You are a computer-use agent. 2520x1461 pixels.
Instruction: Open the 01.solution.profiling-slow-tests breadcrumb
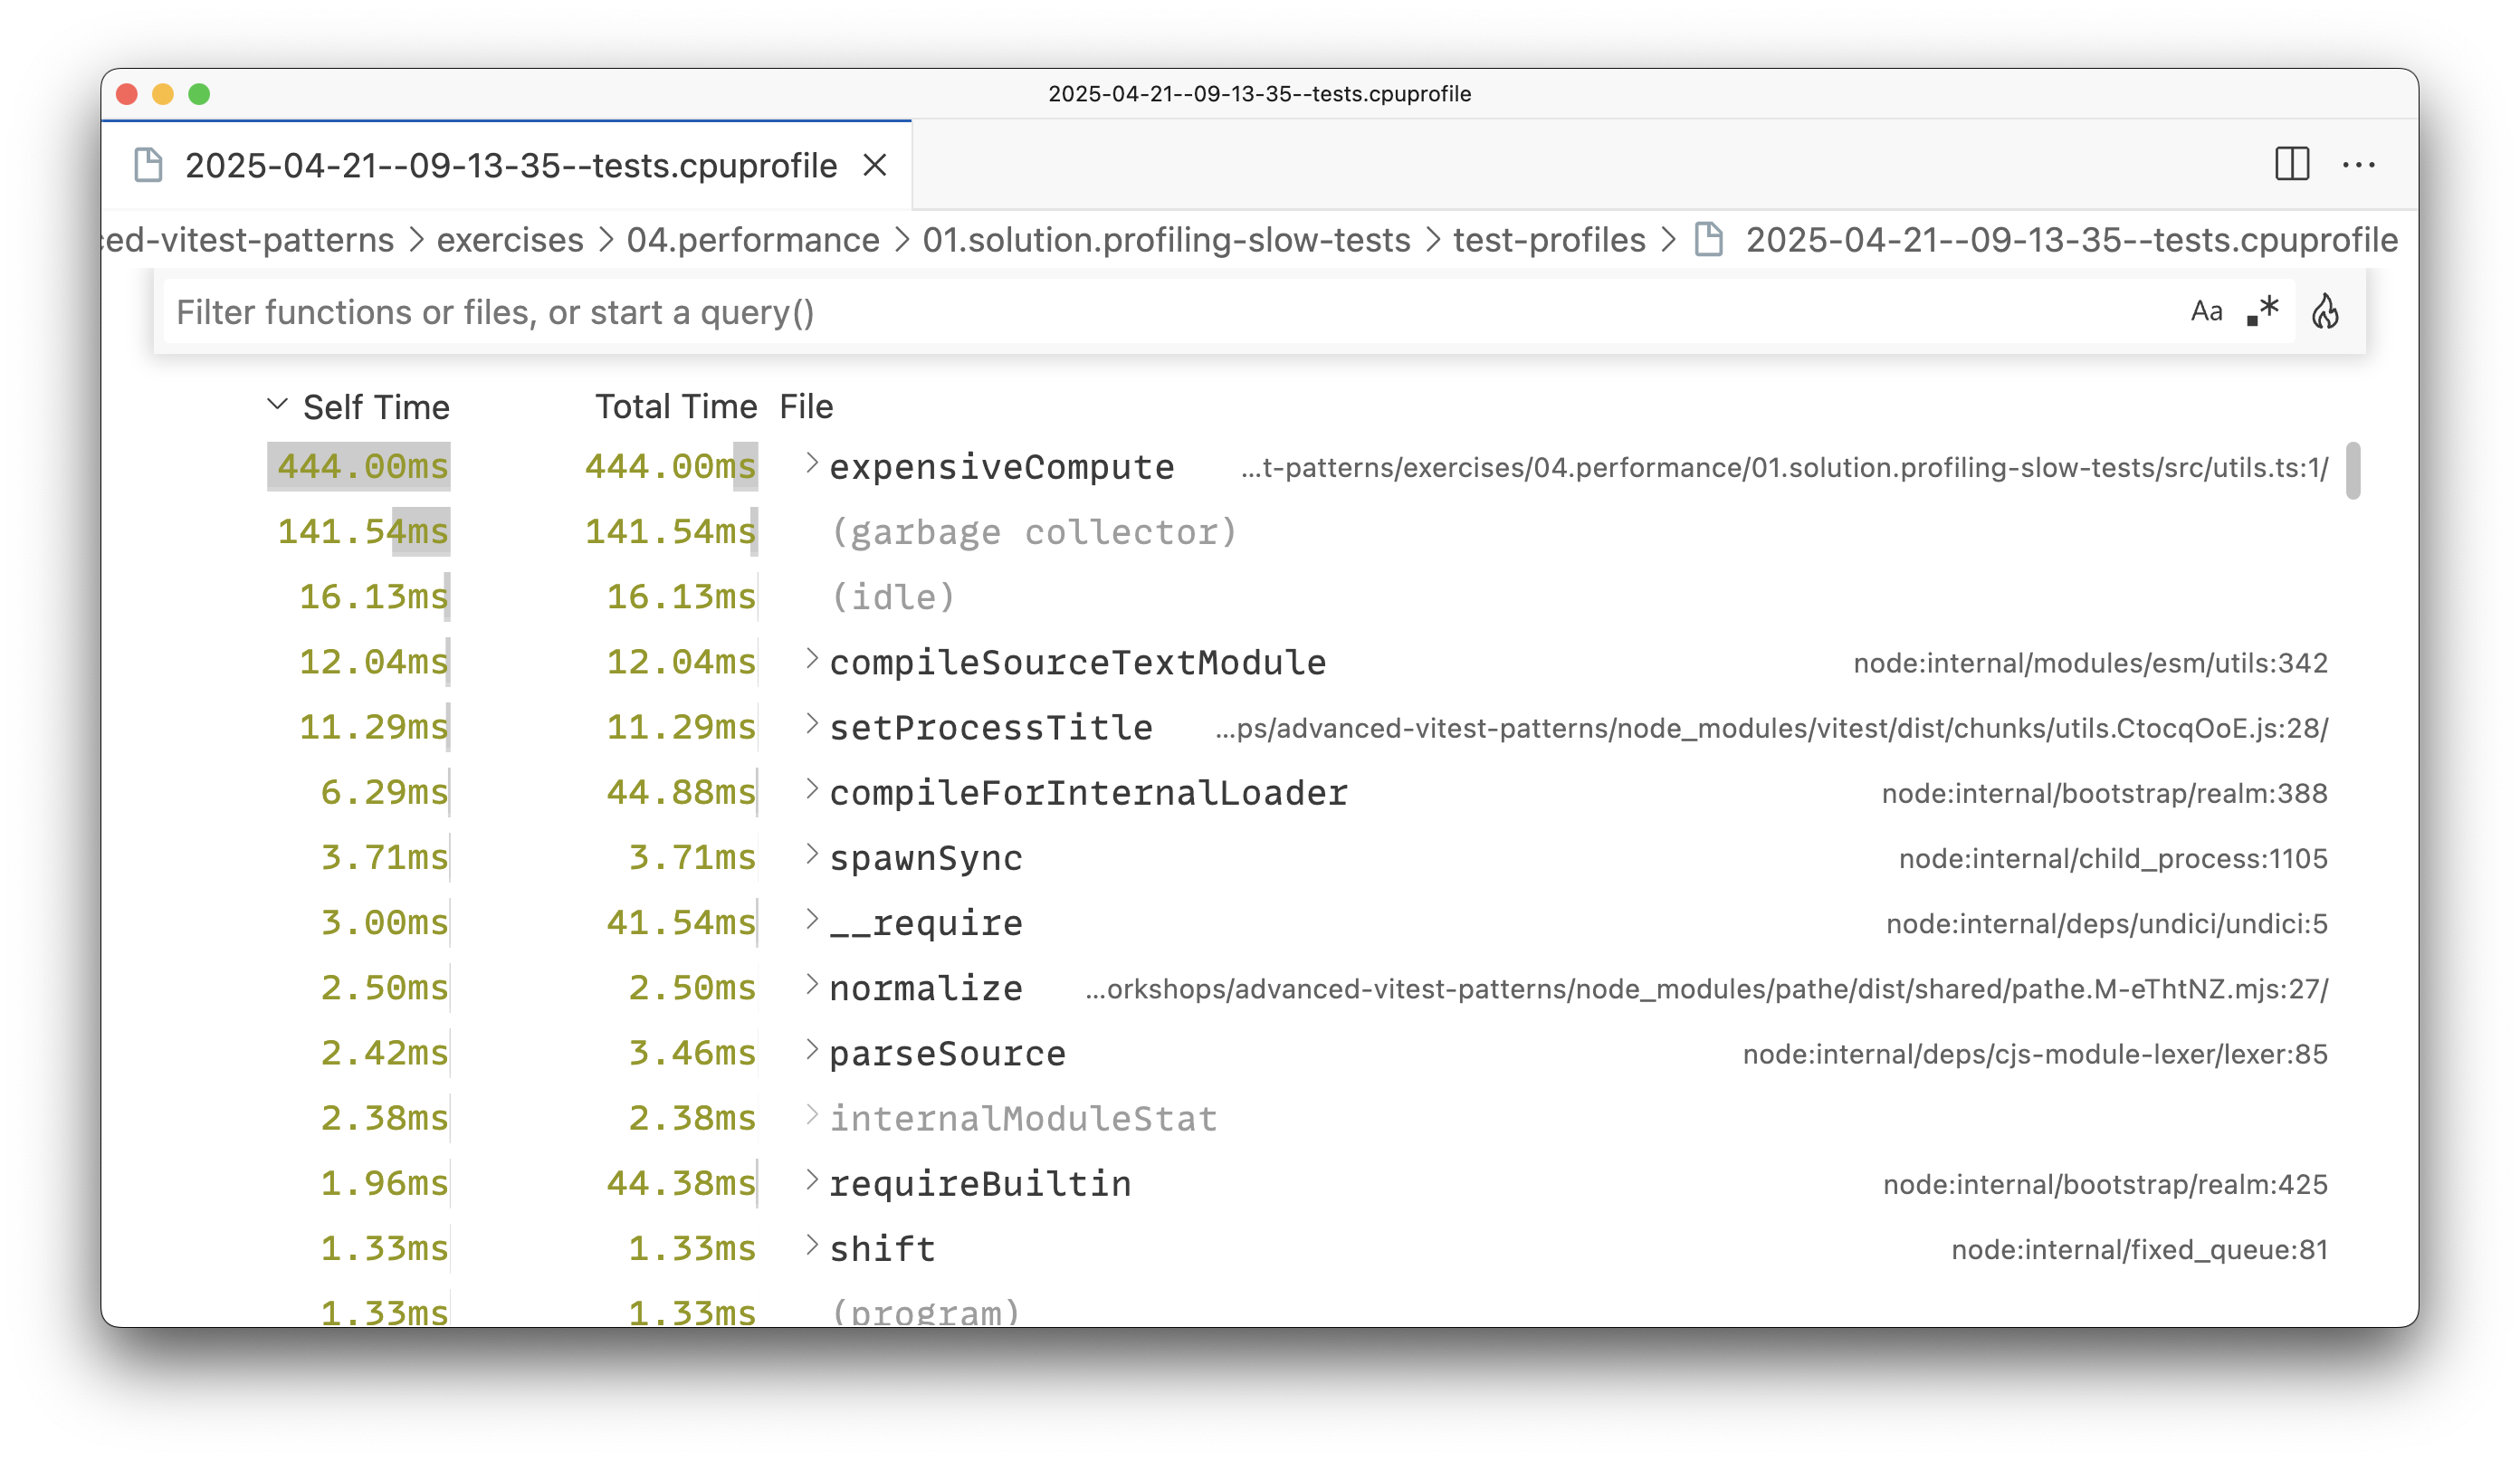(x=1166, y=240)
